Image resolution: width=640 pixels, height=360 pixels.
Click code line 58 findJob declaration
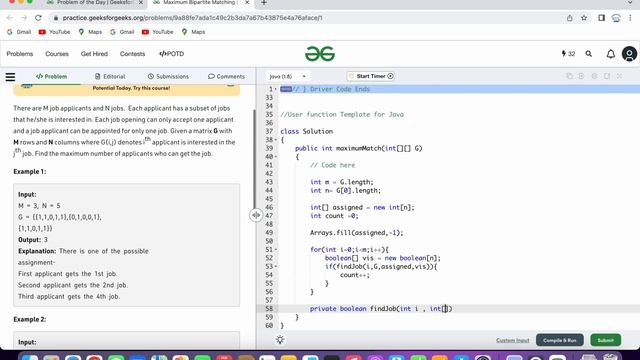[381, 309]
